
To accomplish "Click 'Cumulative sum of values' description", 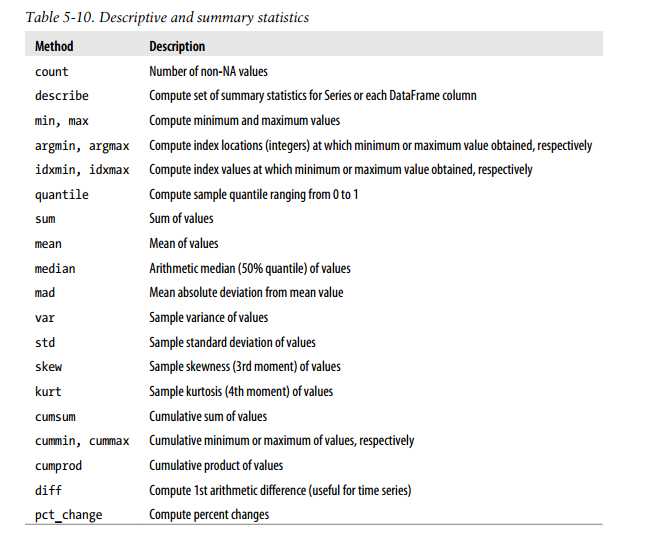I will pos(208,416).
